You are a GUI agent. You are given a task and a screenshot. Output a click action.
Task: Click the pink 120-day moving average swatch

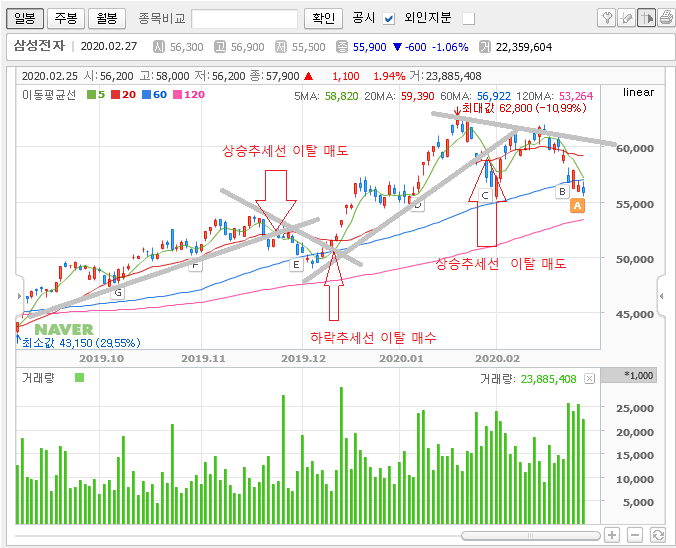coord(177,94)
